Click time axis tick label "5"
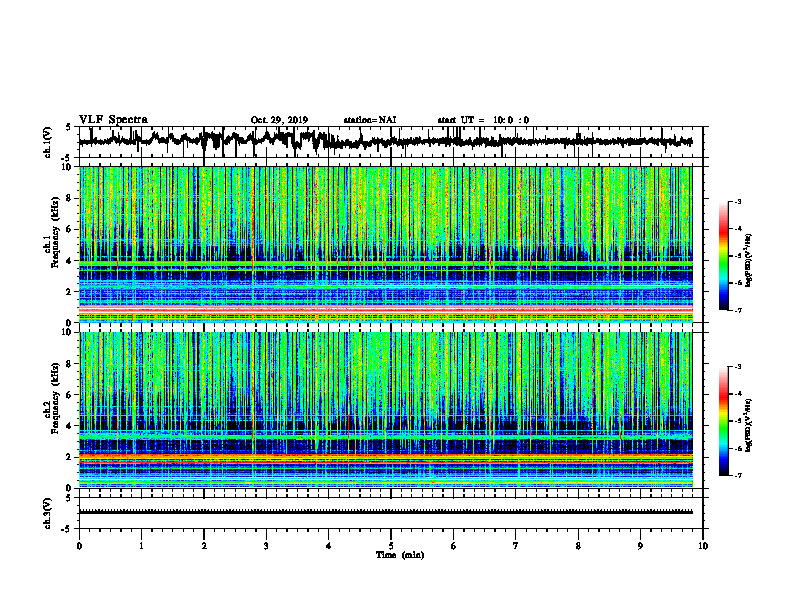Screen dimensions: 792x612 click(x=391, y=546)
